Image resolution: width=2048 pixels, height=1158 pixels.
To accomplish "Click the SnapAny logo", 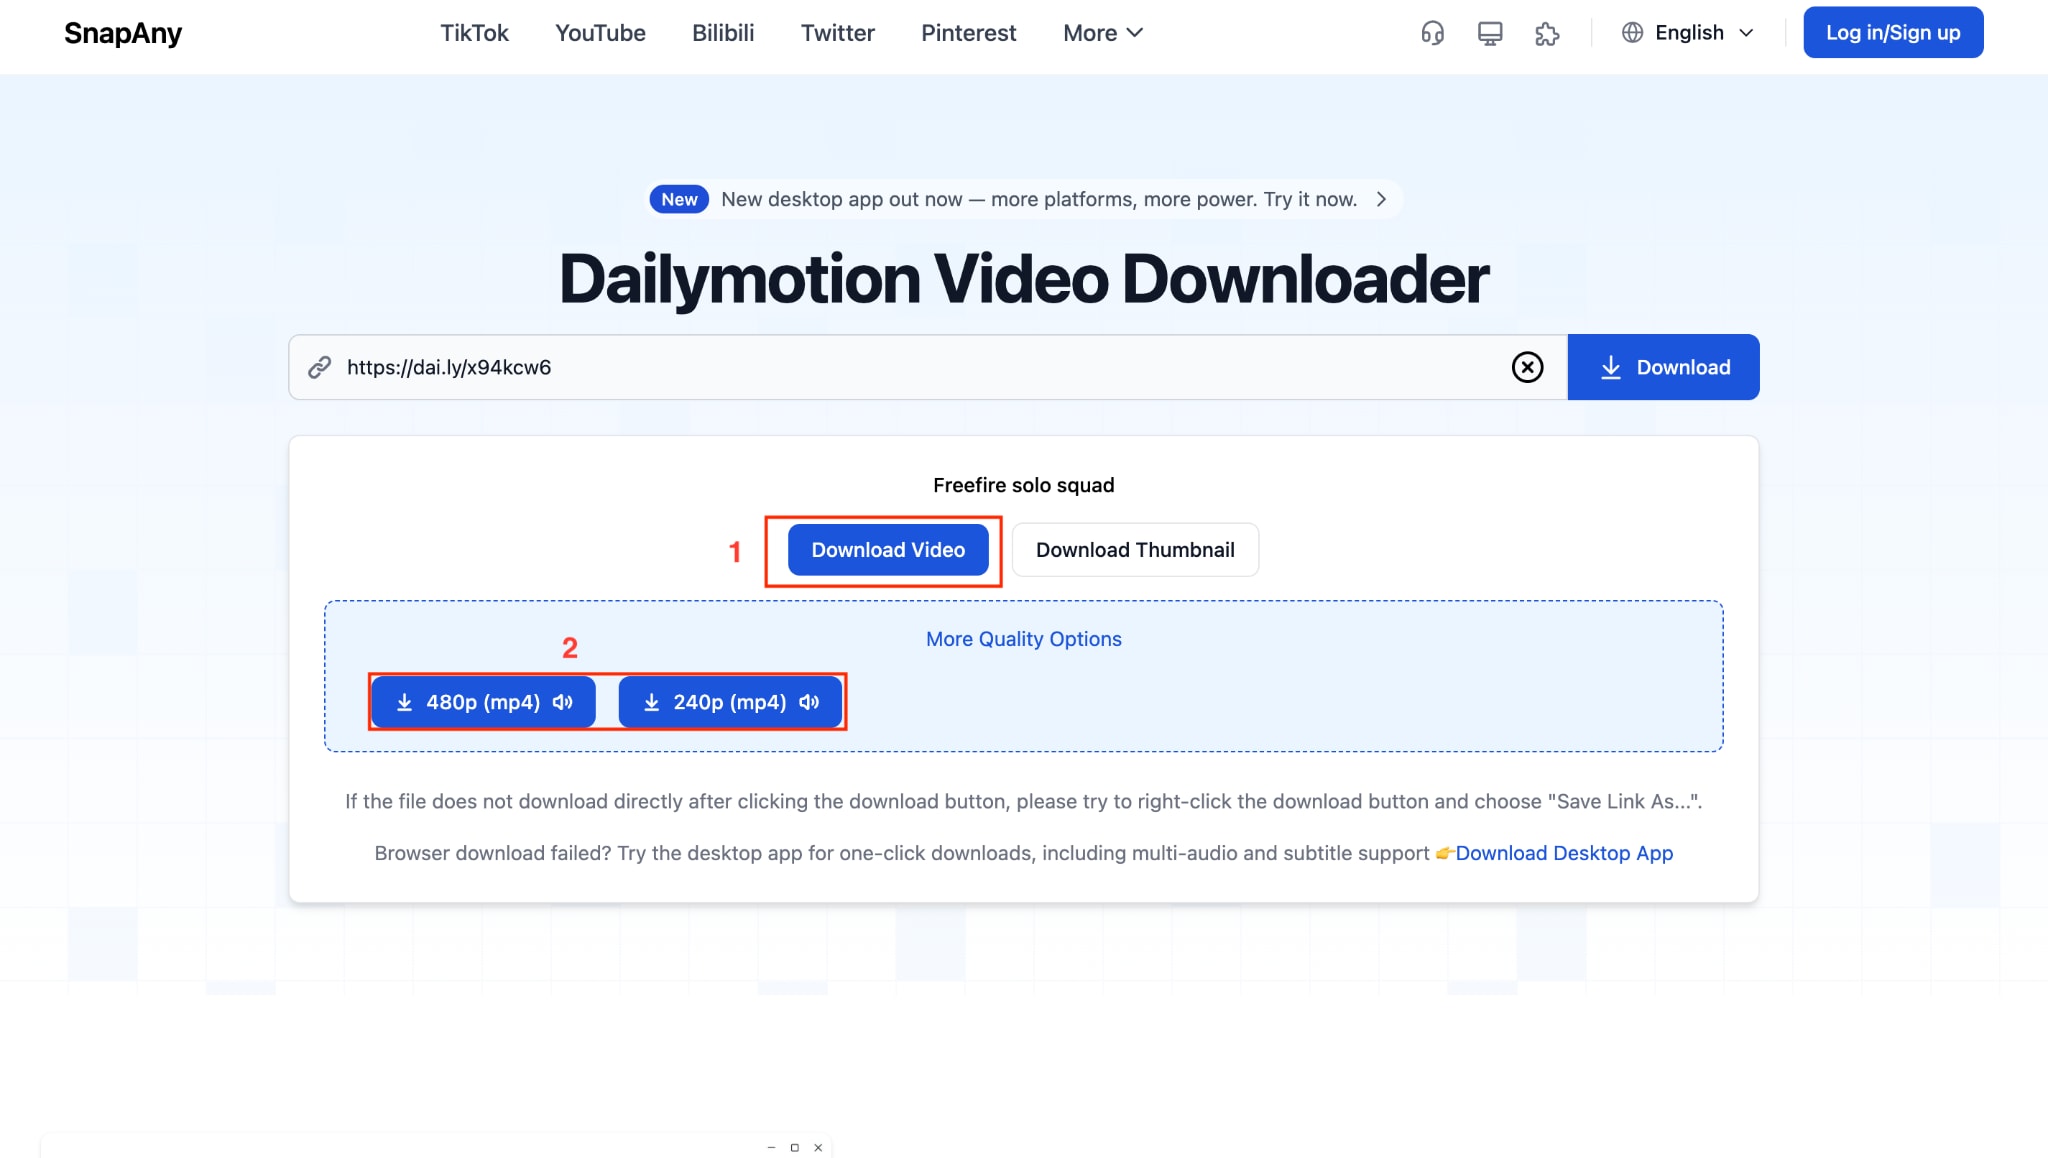I will [122, 33].
